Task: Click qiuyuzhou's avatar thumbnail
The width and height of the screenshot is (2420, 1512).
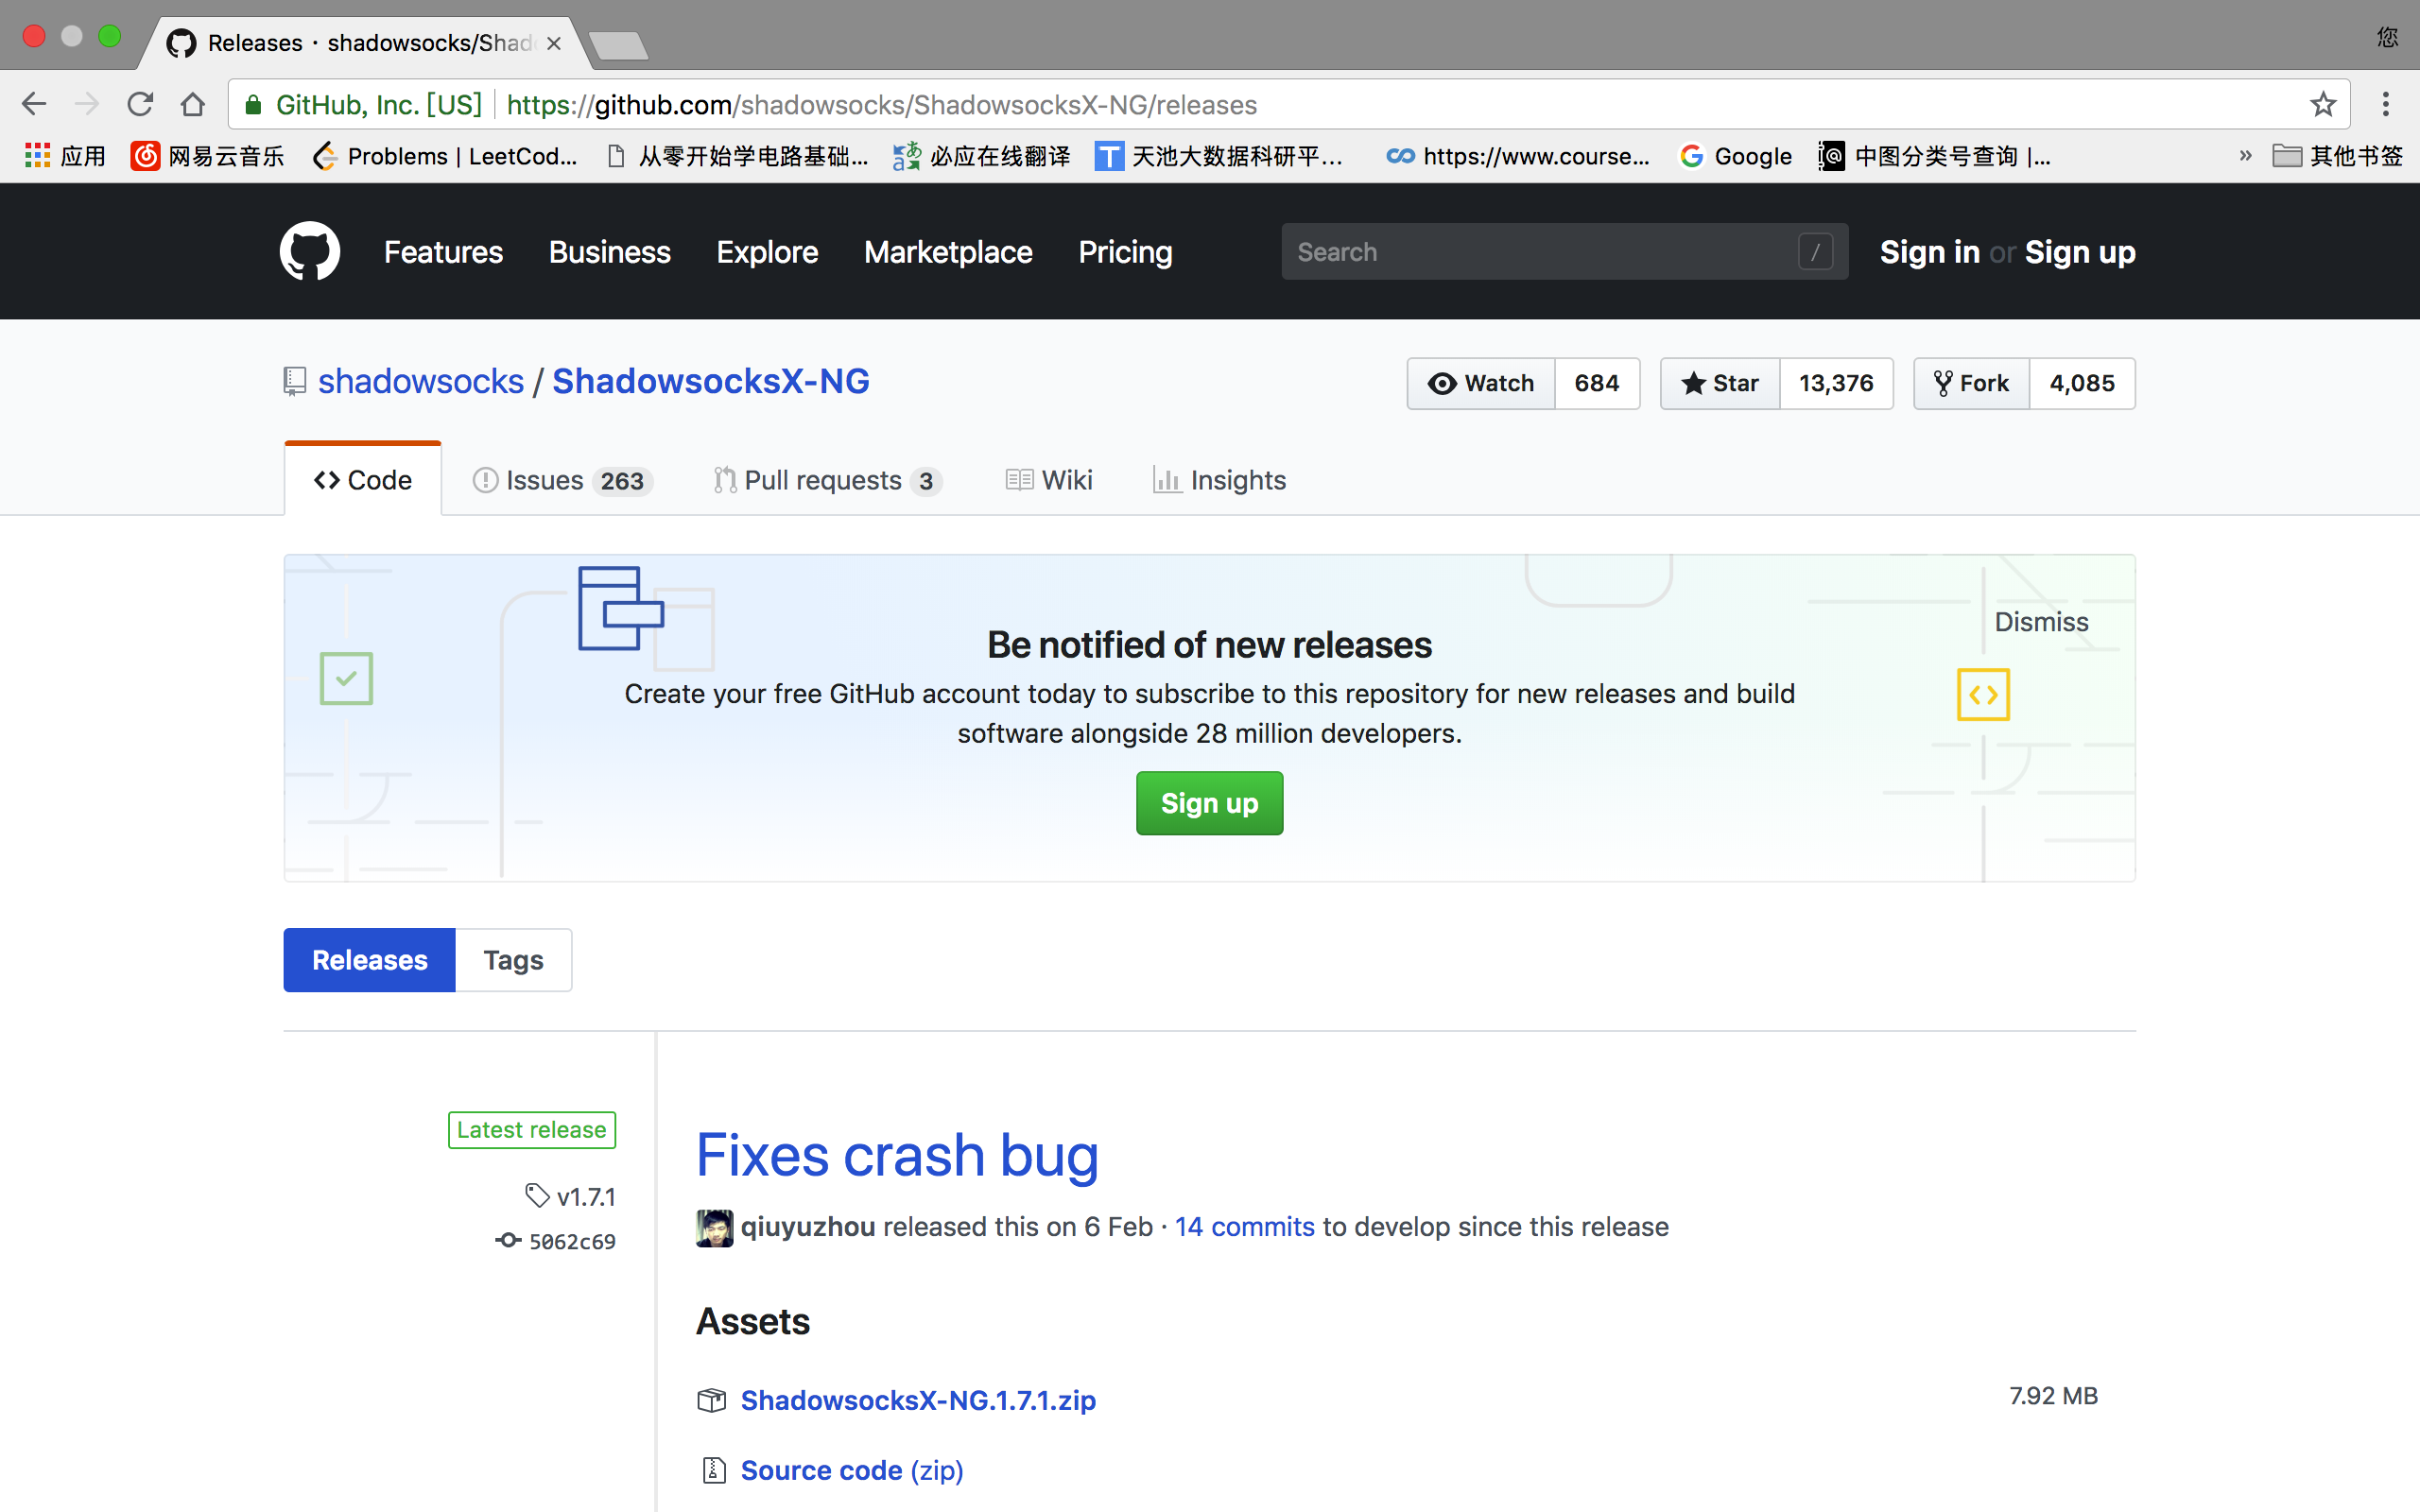Action: (x=714, y=1228)
